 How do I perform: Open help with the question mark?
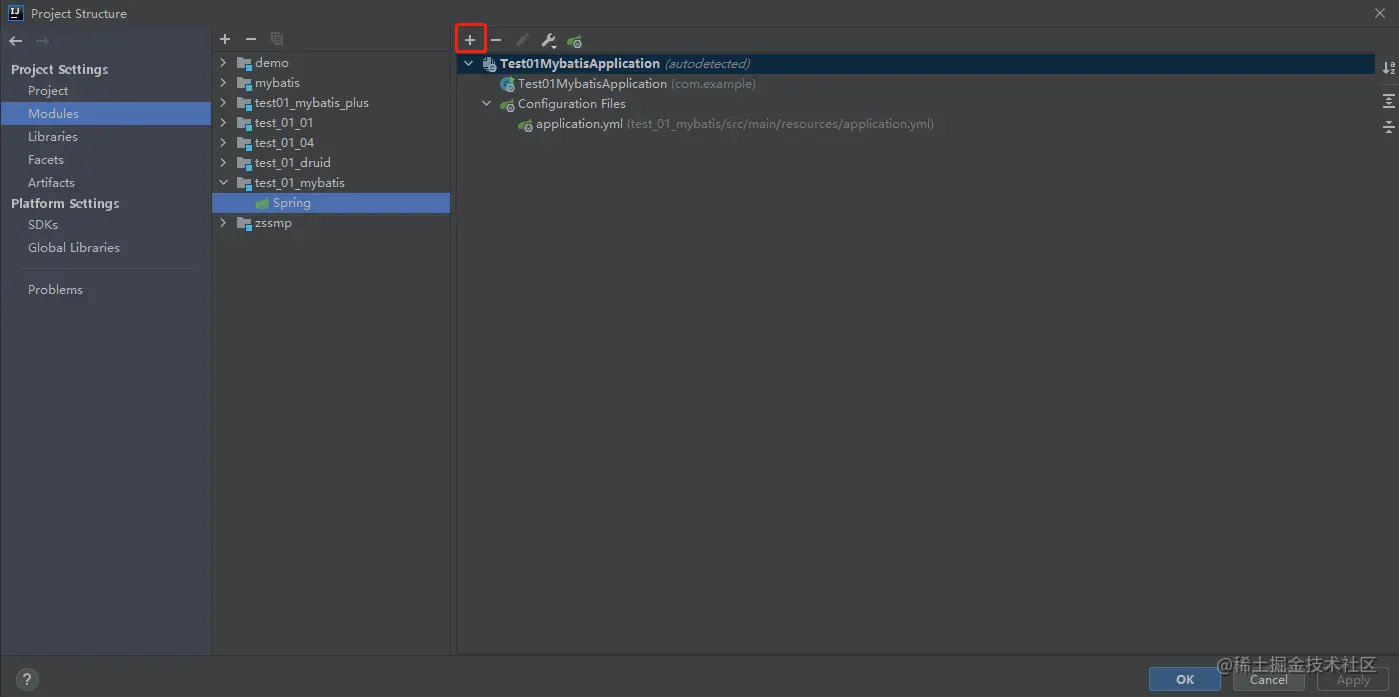27,679
